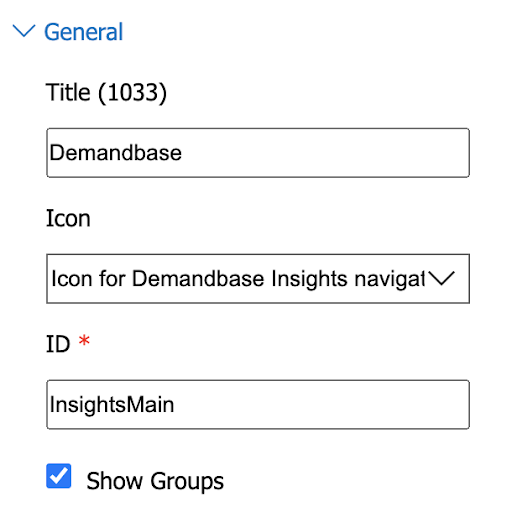512x512 pixels.
Task: Click the Show Groups label text
Action: pyautogui.click(x=155, y=481)
